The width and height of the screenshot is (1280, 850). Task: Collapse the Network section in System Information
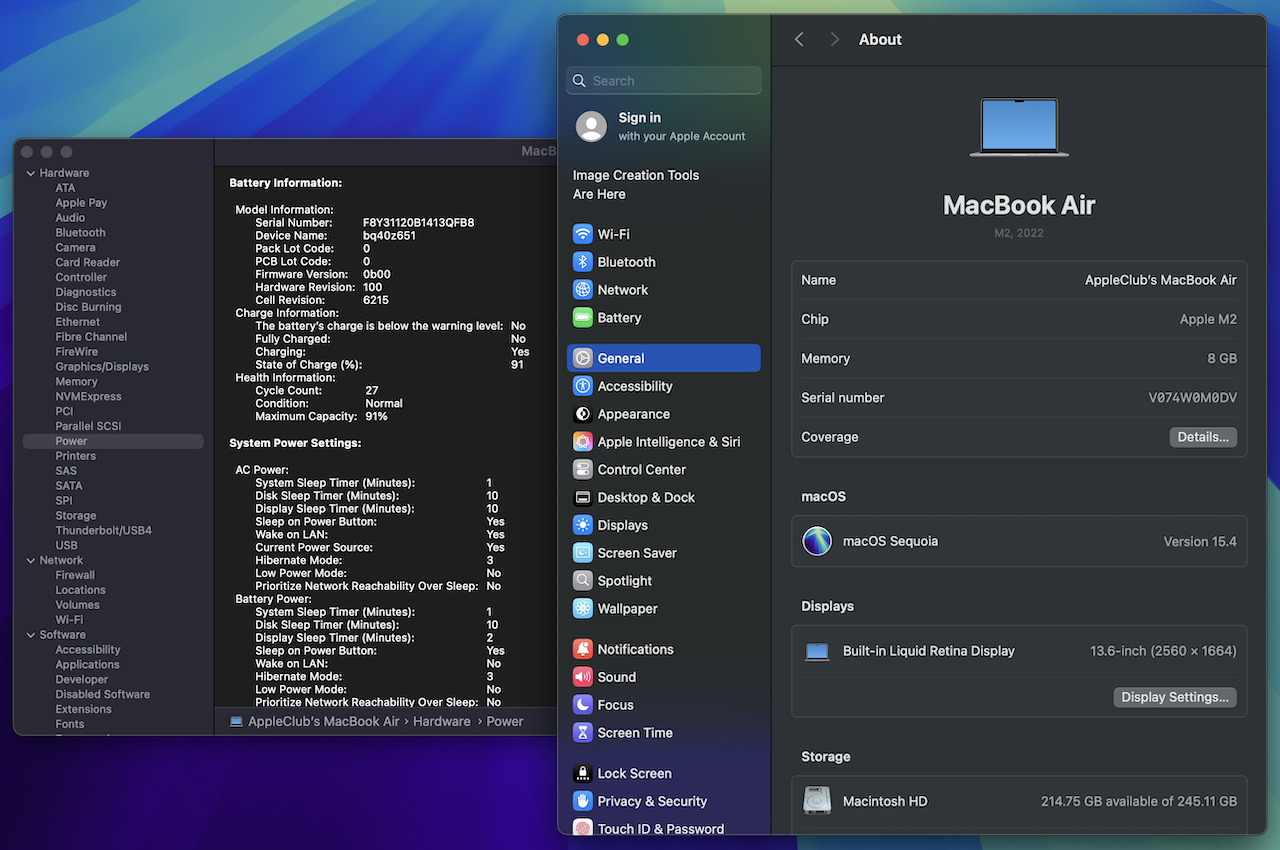pos(31,560)
